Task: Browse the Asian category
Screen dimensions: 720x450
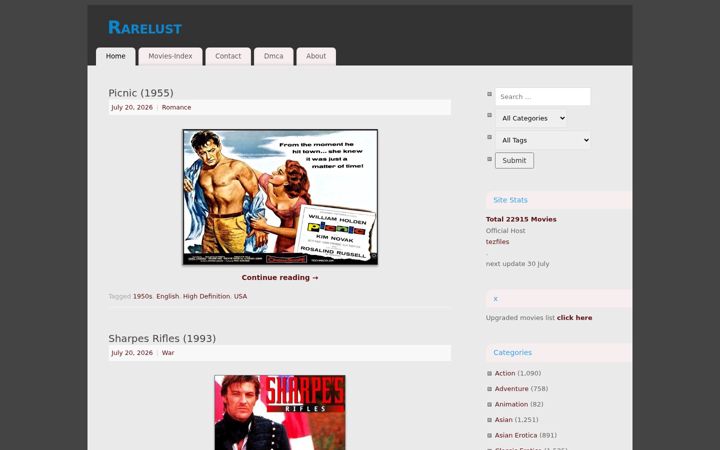Action: [504, 420]
